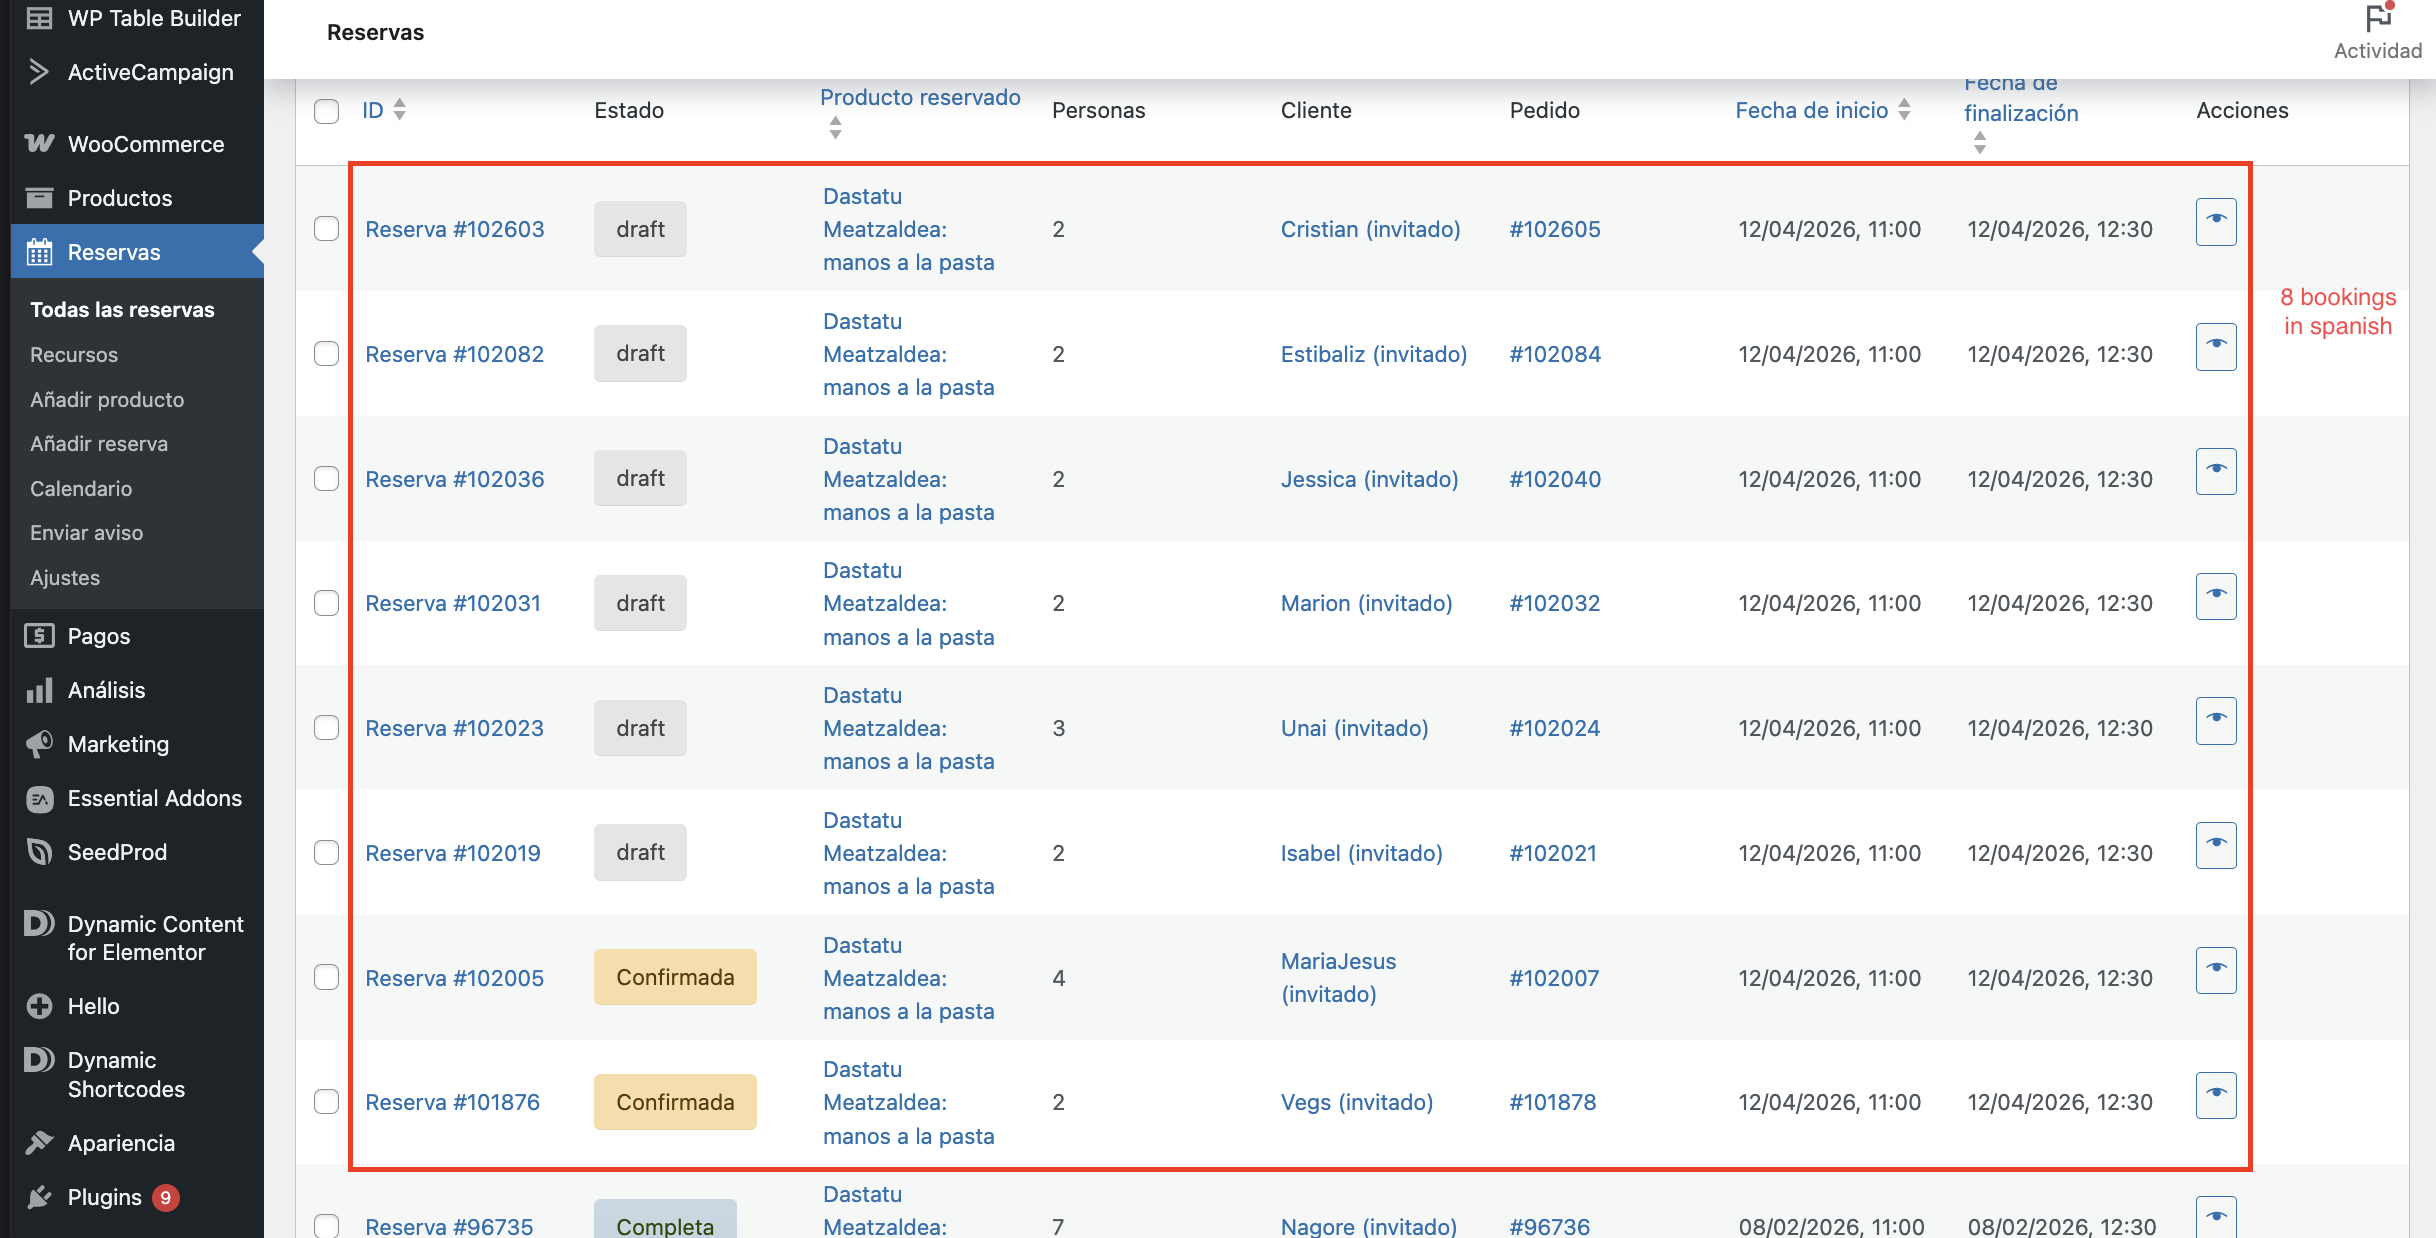
Task: Open the Activity flag icon
Action: click(2378, 18)
